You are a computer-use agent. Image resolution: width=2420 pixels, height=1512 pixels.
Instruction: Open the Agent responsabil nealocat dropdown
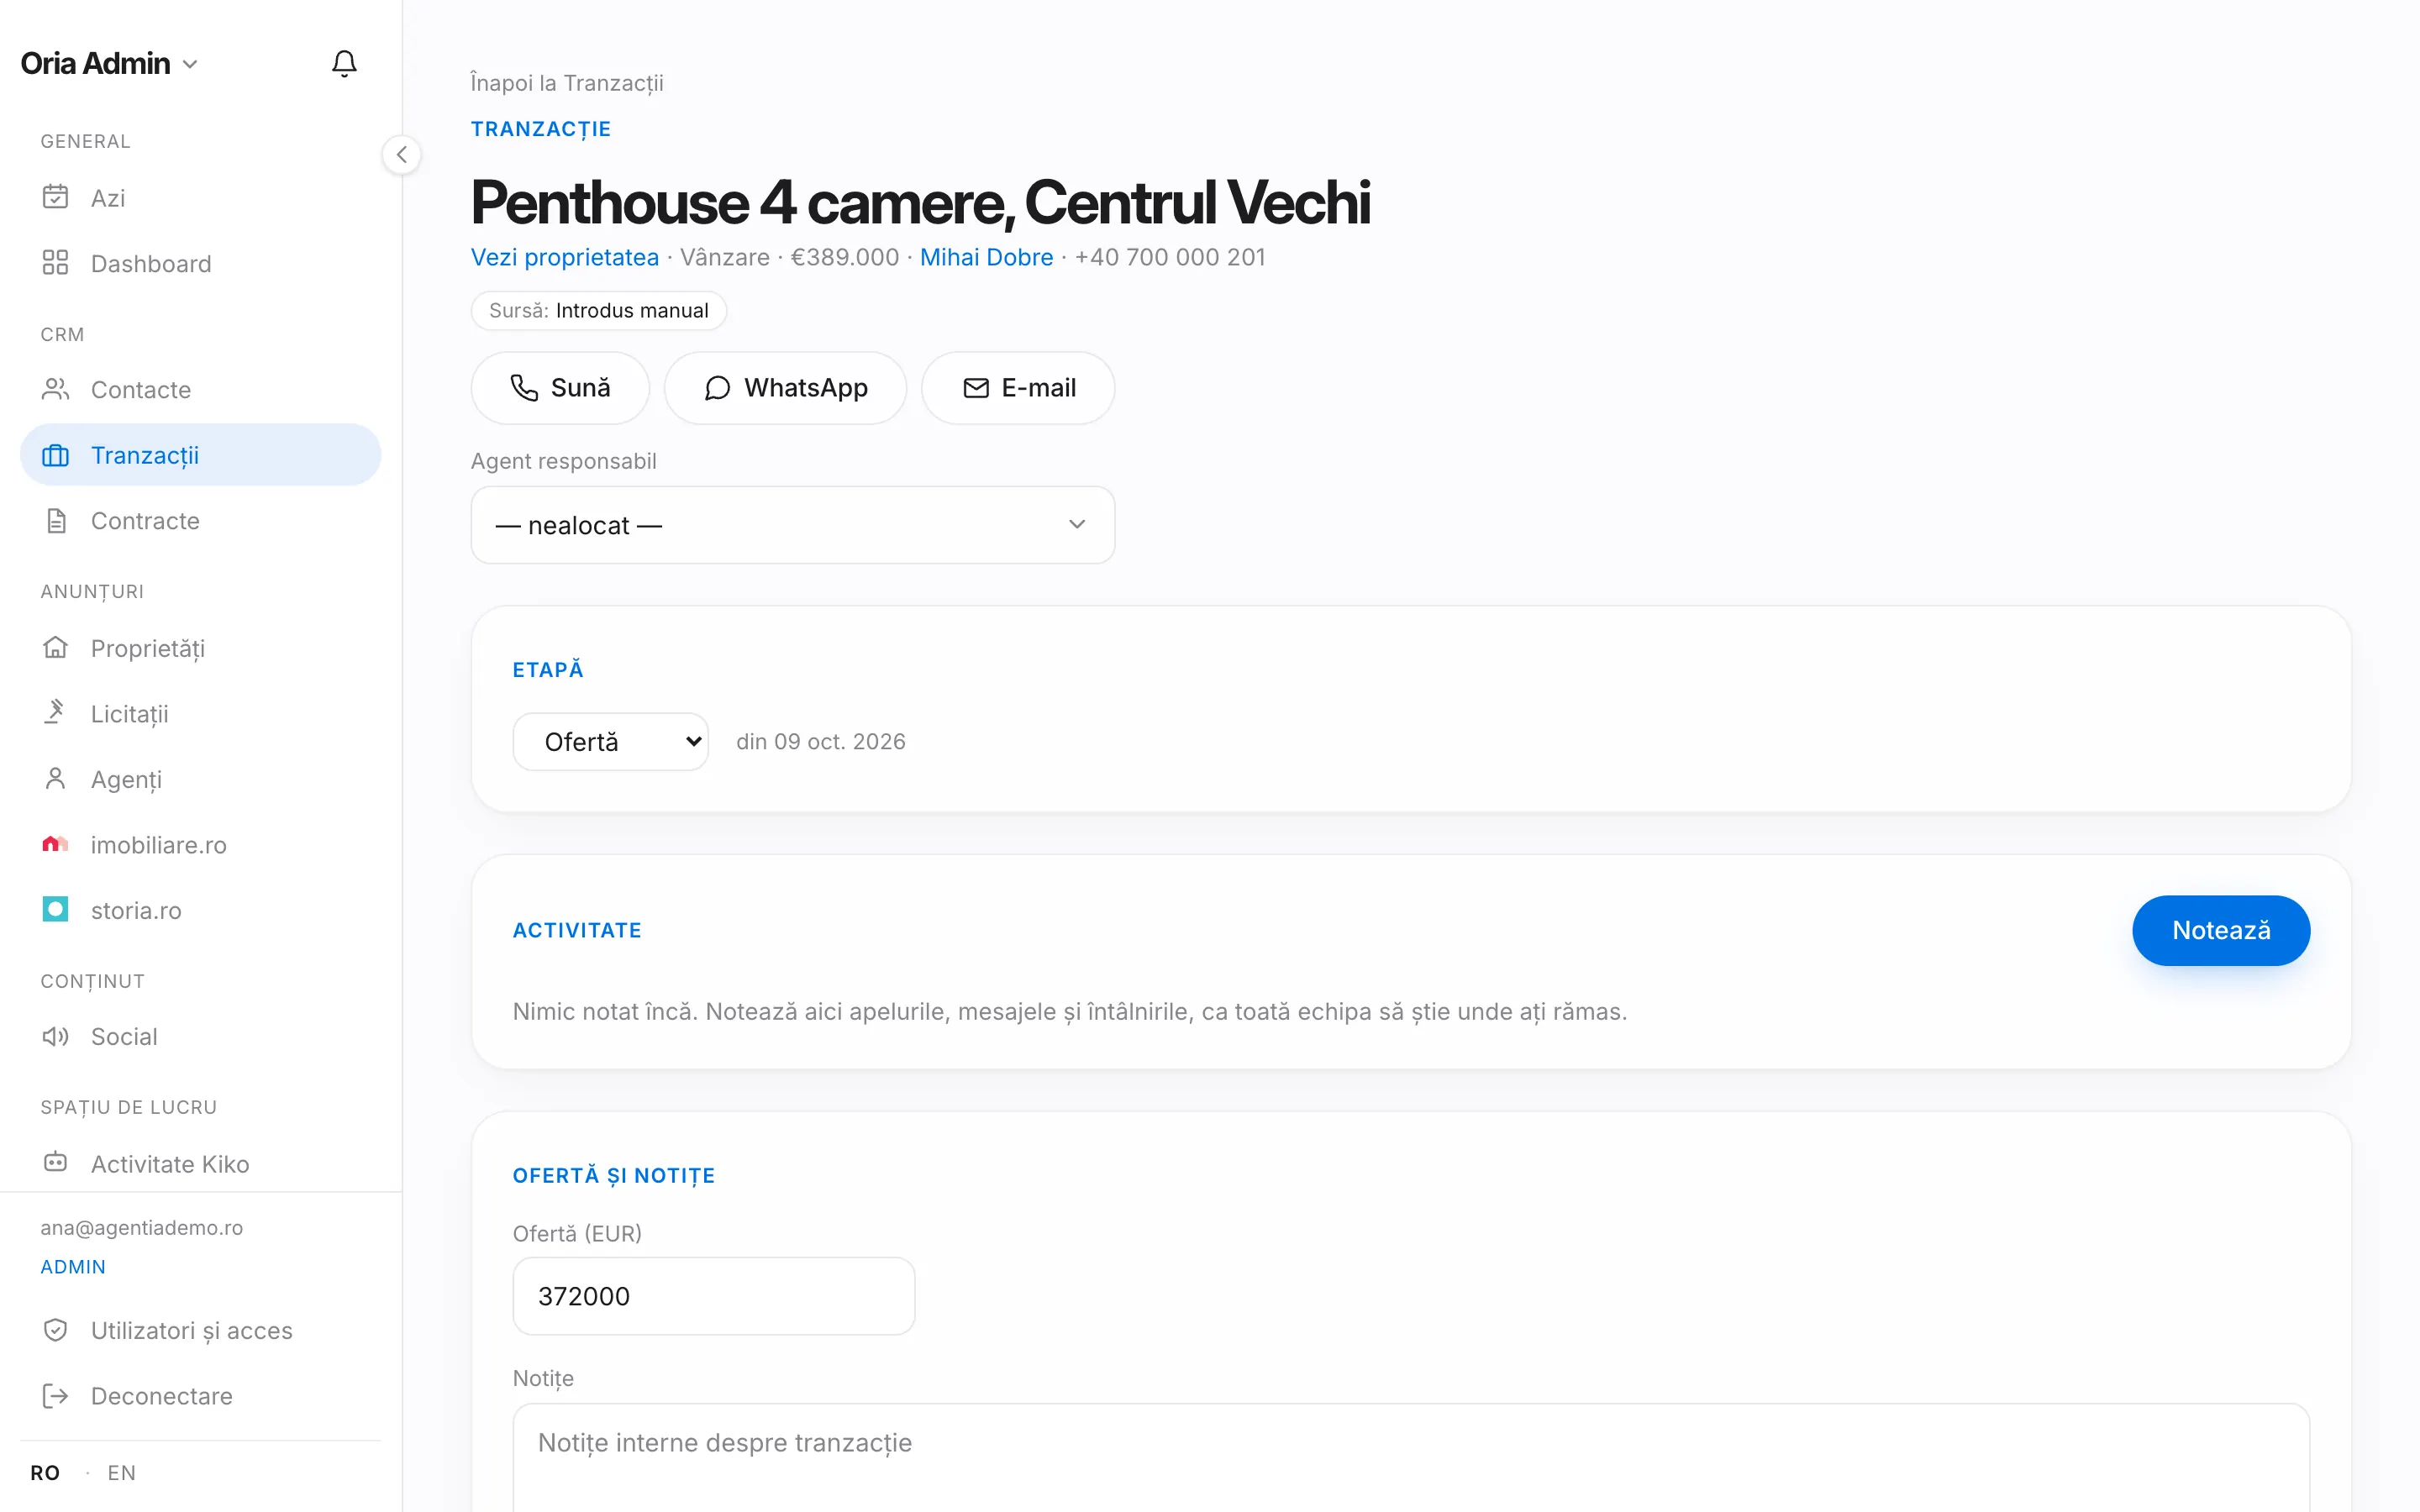coord(792,525)
